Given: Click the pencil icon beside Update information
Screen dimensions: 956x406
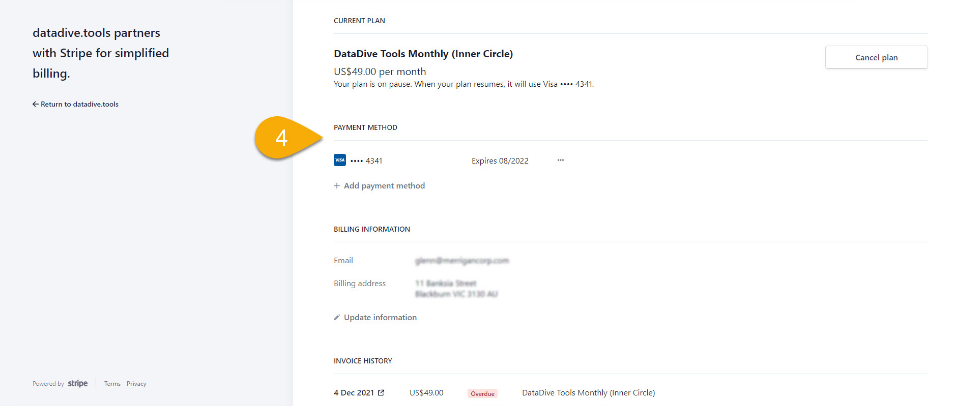Looking at the screenshot, I should coord(337,318).
